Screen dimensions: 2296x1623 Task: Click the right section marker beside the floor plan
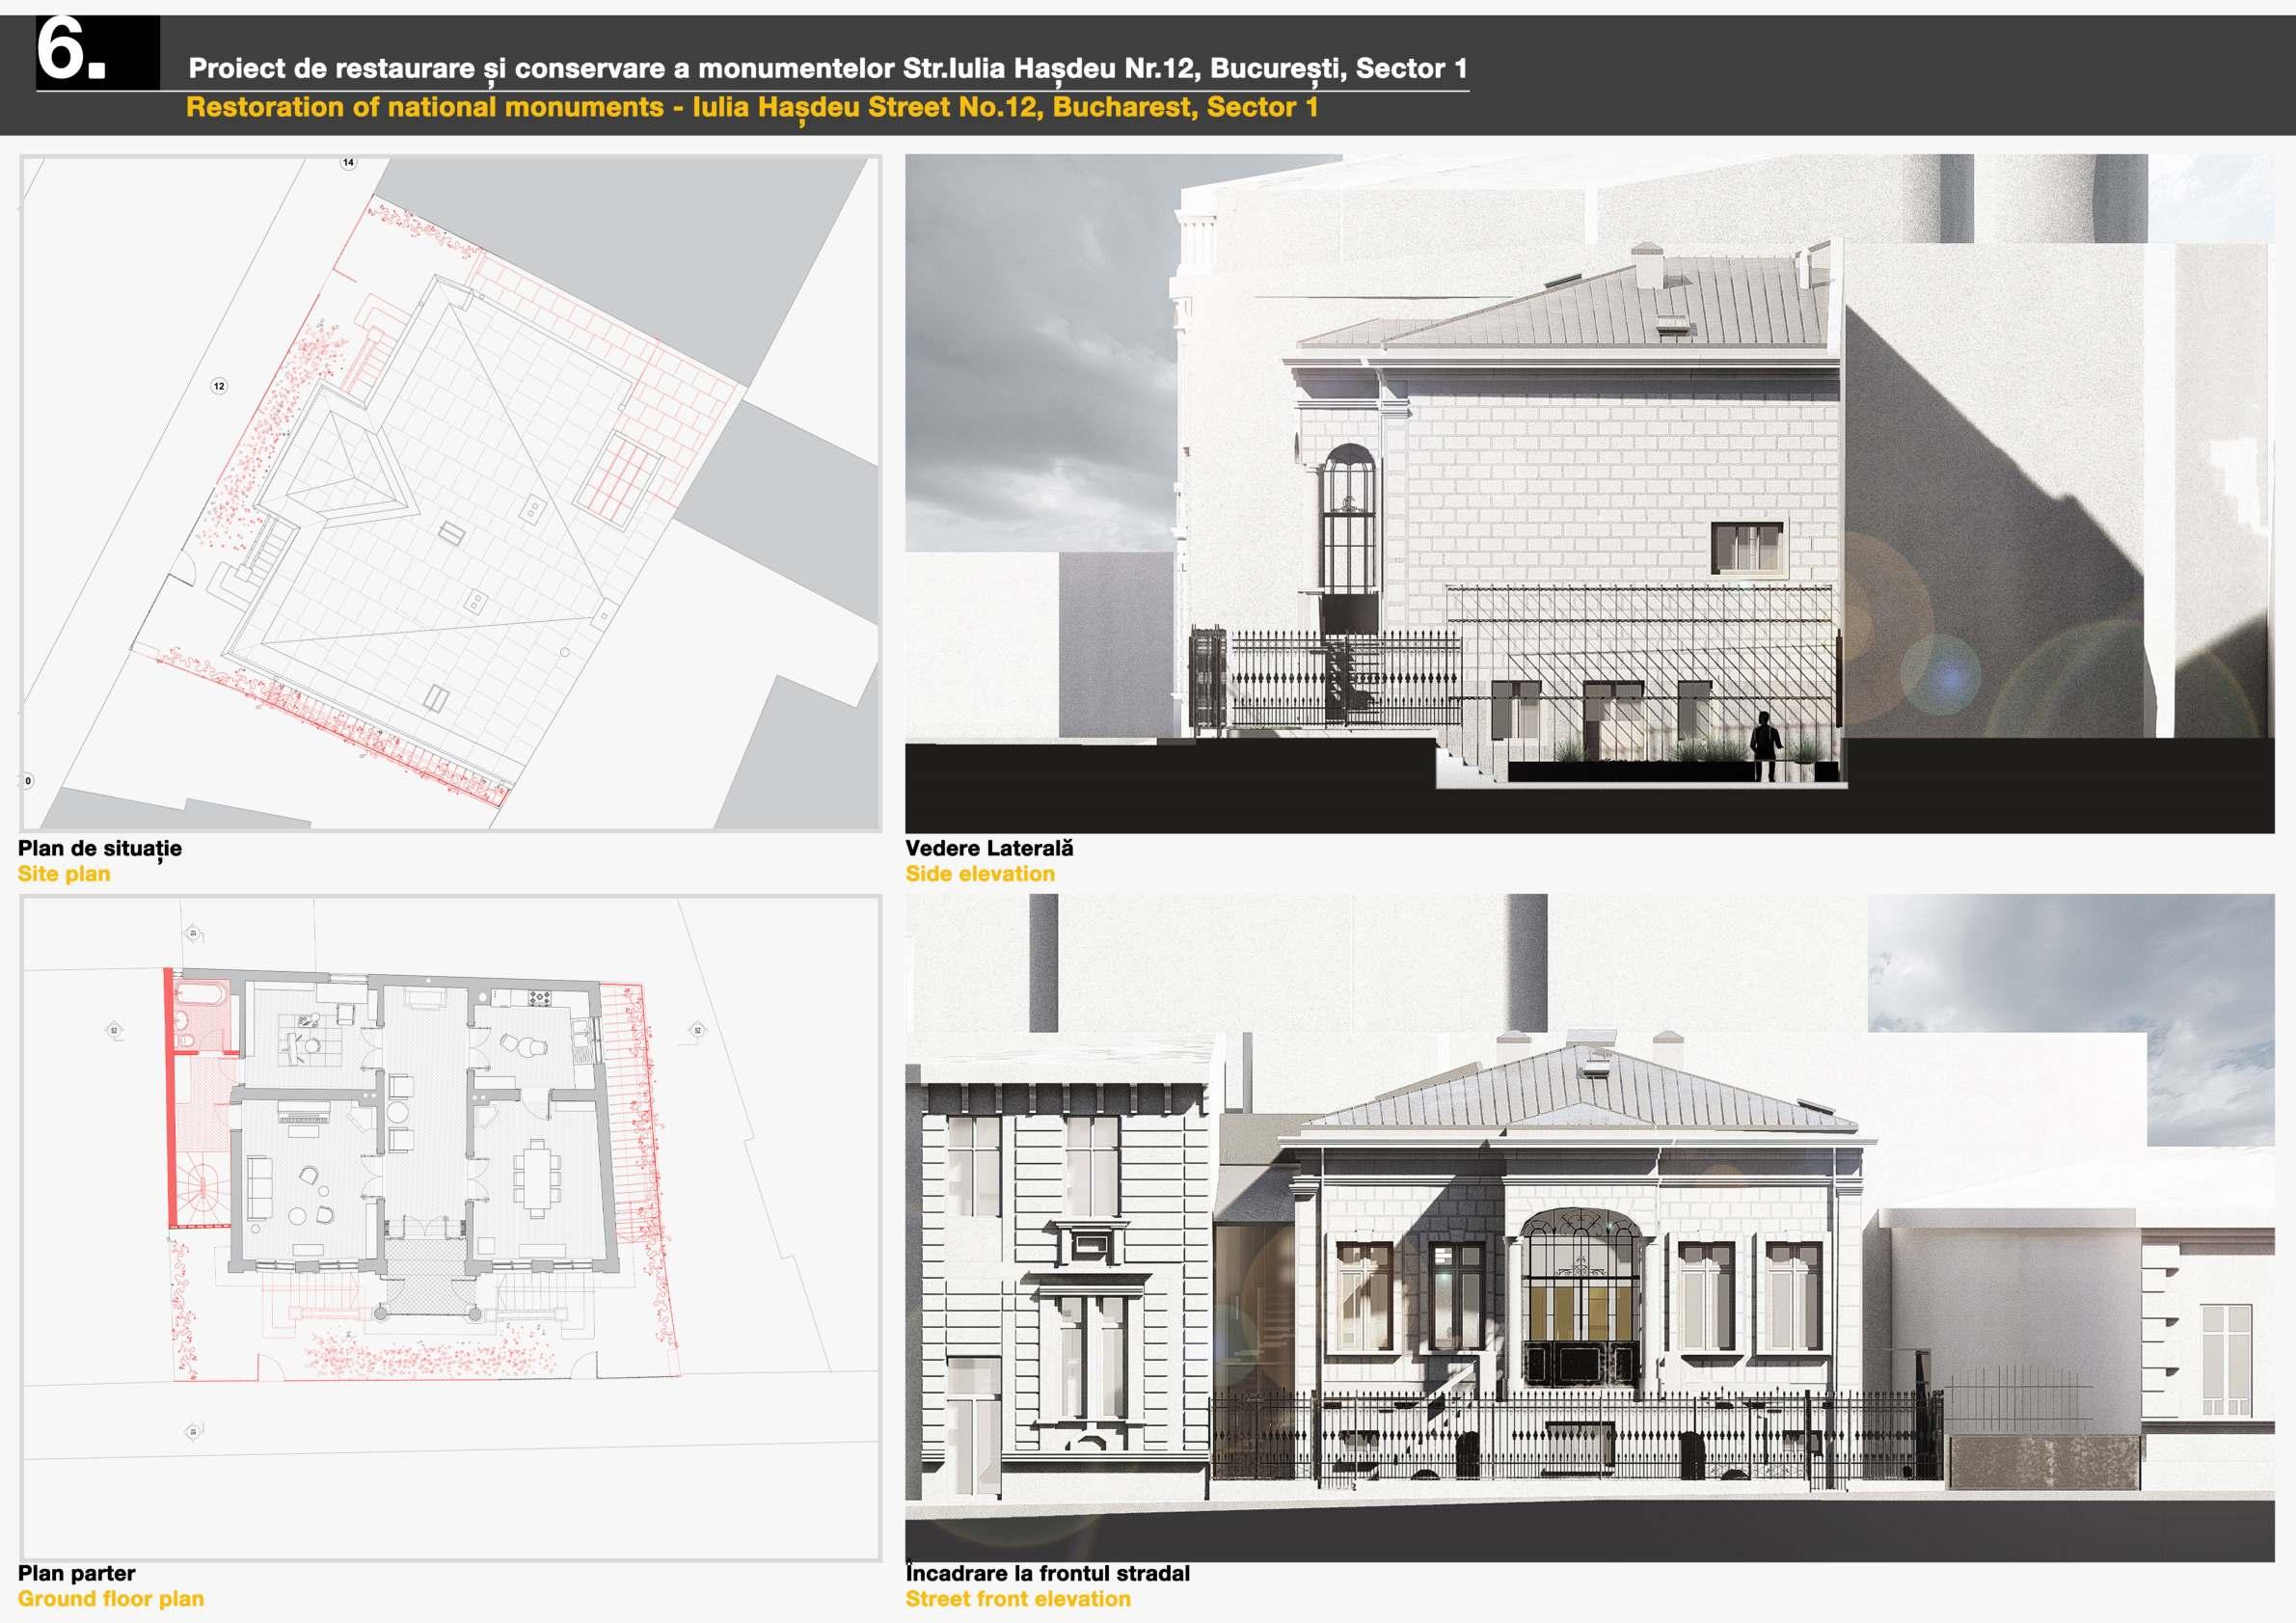[x=697, y=1030]
